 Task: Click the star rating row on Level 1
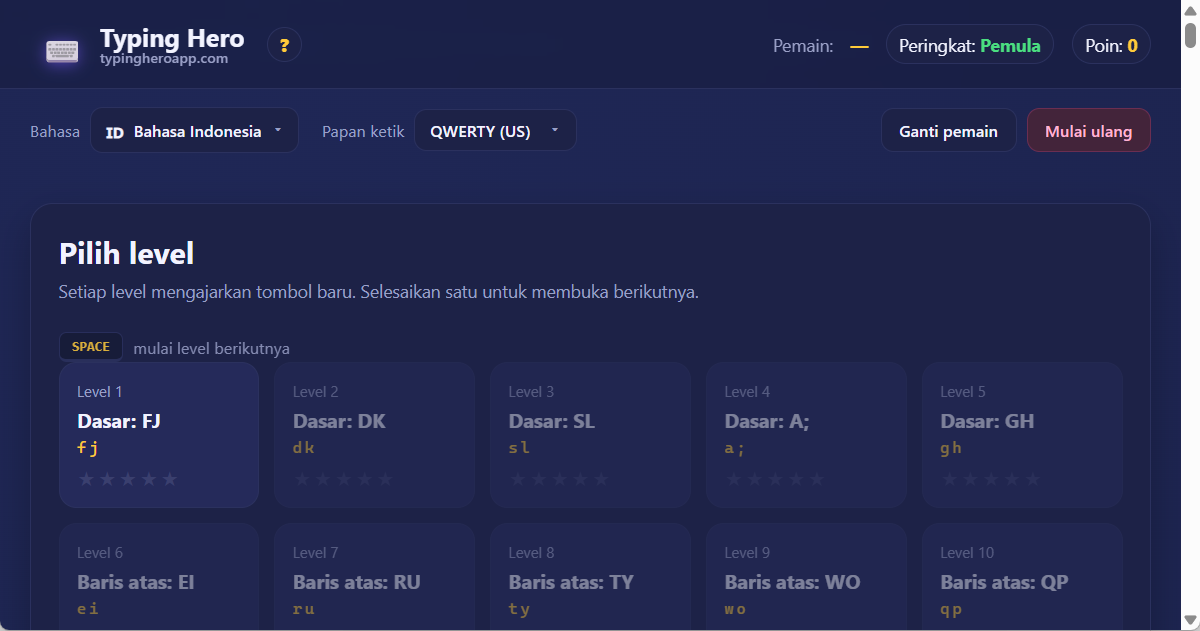click(x=128, y=479)
